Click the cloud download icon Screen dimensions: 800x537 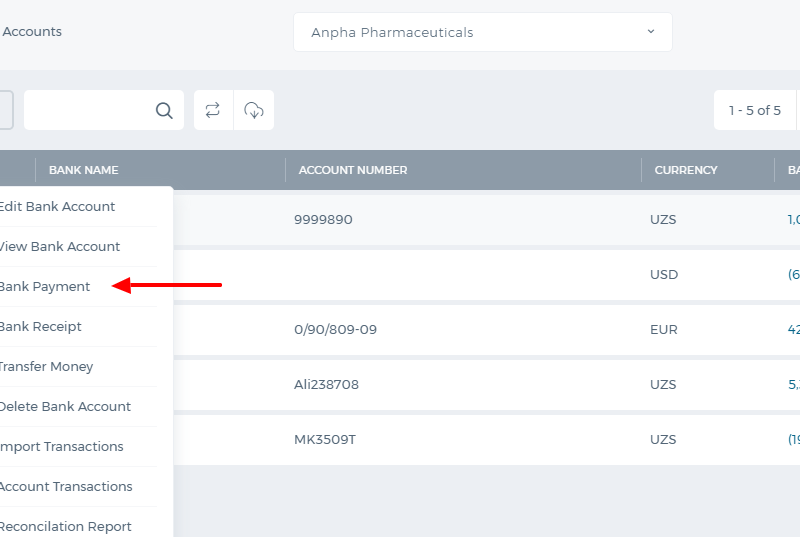(x=254, y=110)
